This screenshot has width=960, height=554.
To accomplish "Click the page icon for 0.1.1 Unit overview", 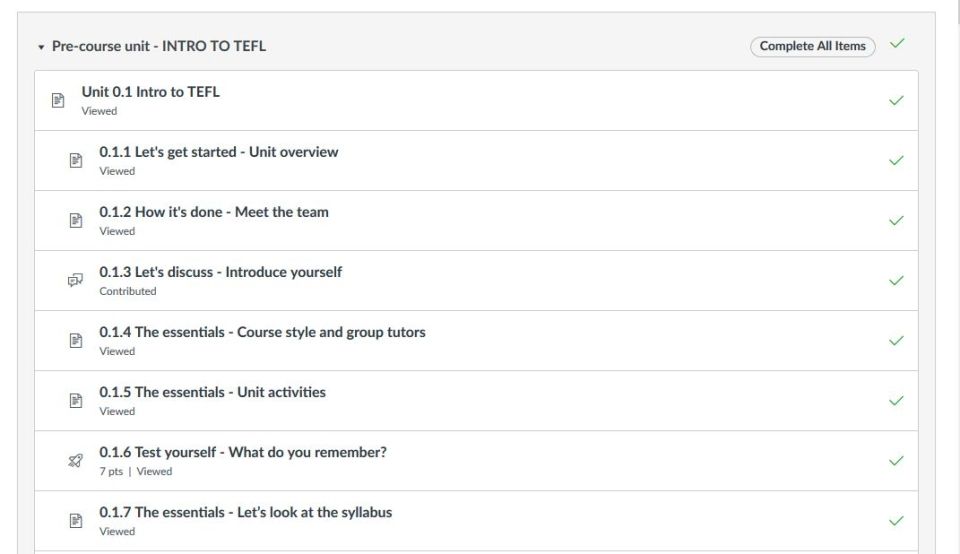I will pyautogui.click(x=76, y=160).
